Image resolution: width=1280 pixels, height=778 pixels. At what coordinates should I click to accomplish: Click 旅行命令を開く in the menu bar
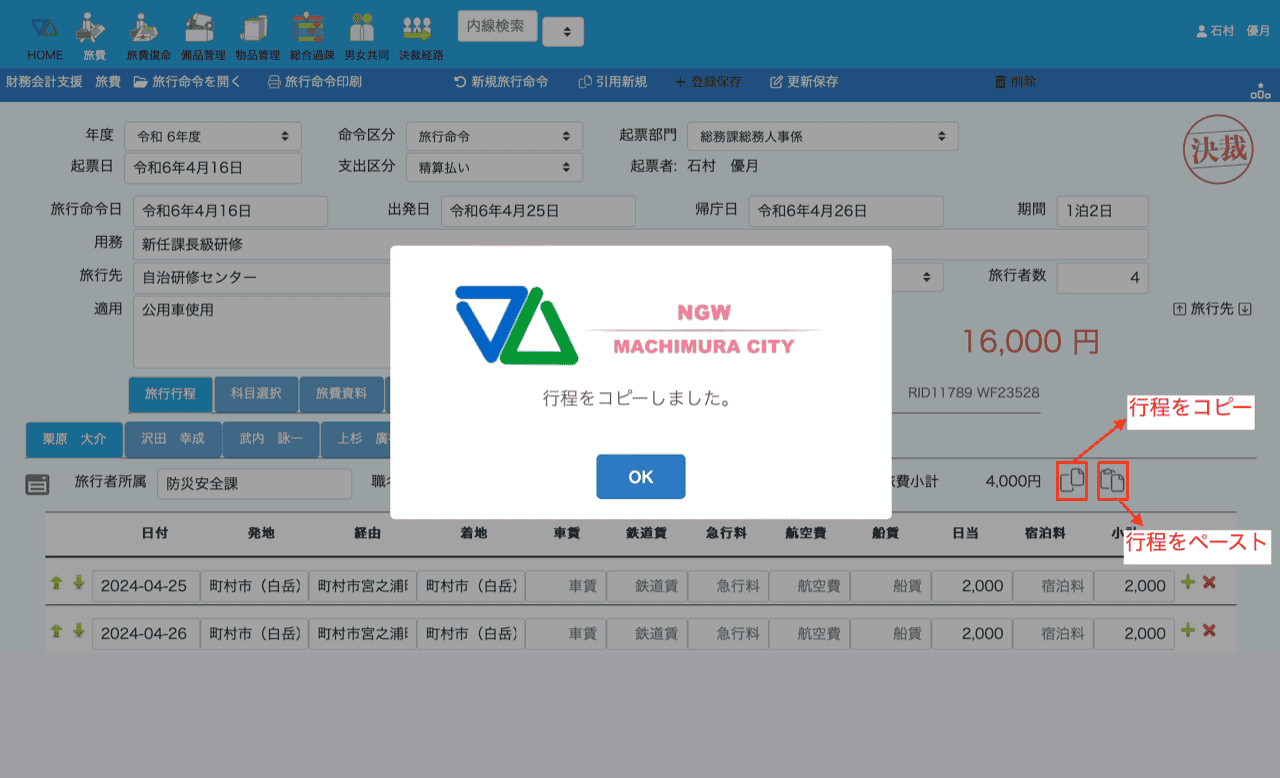point(187,82)
